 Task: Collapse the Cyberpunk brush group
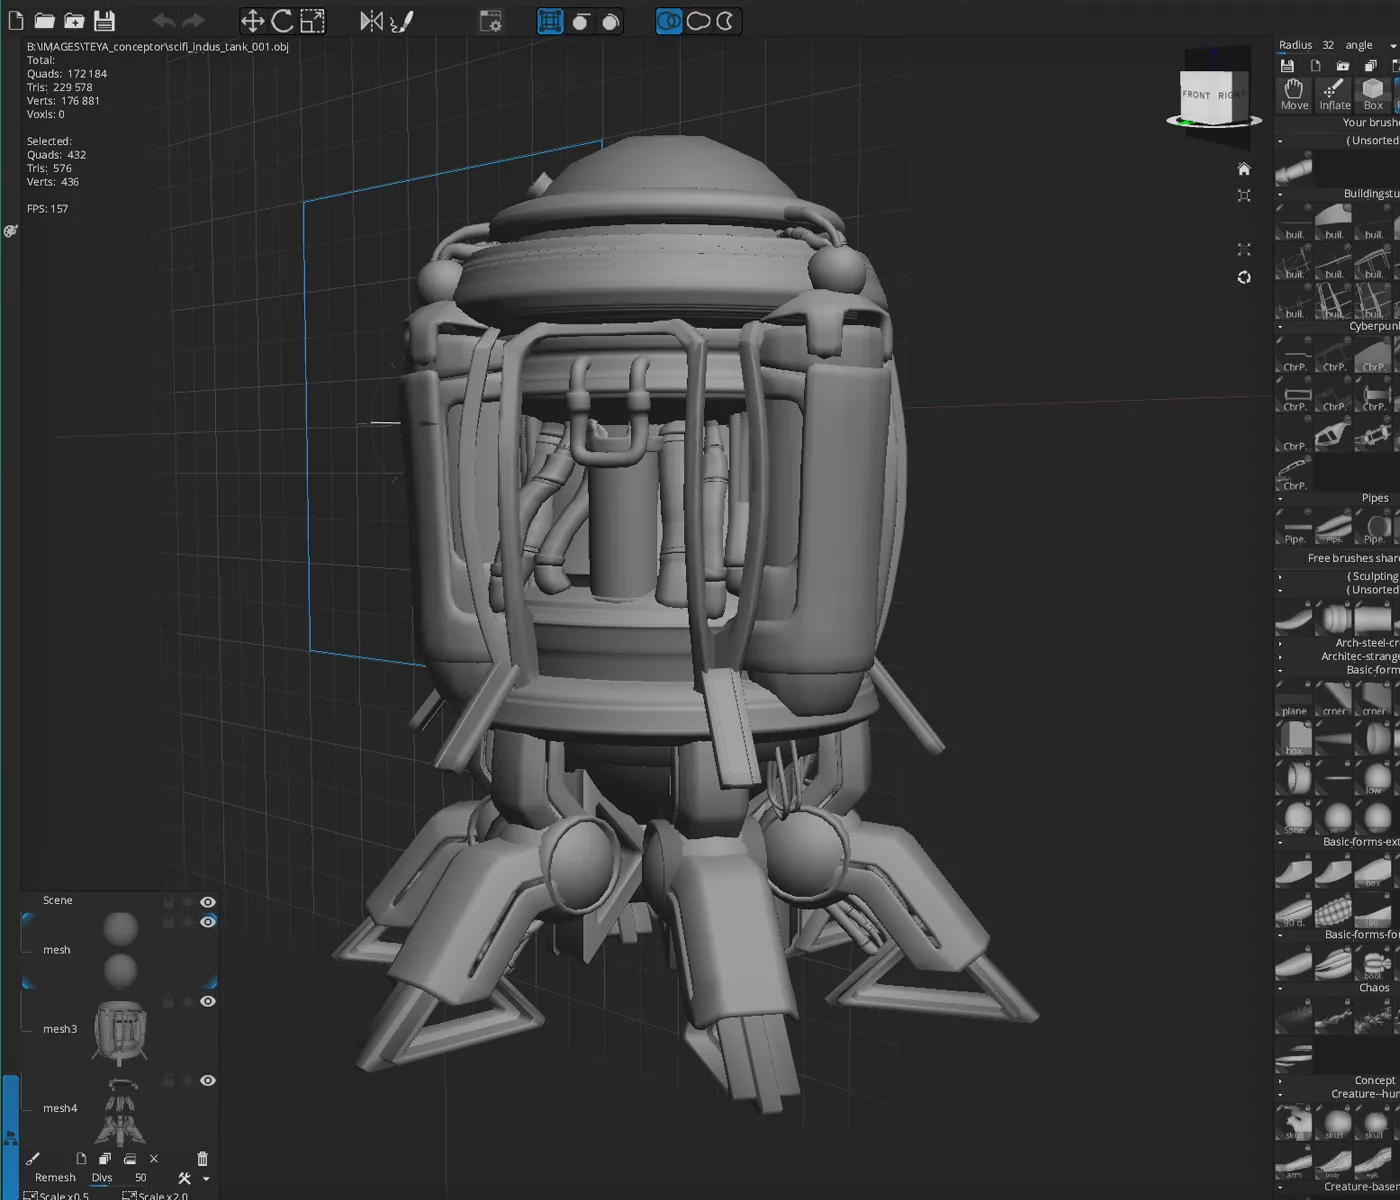(x=1280, y=327)
